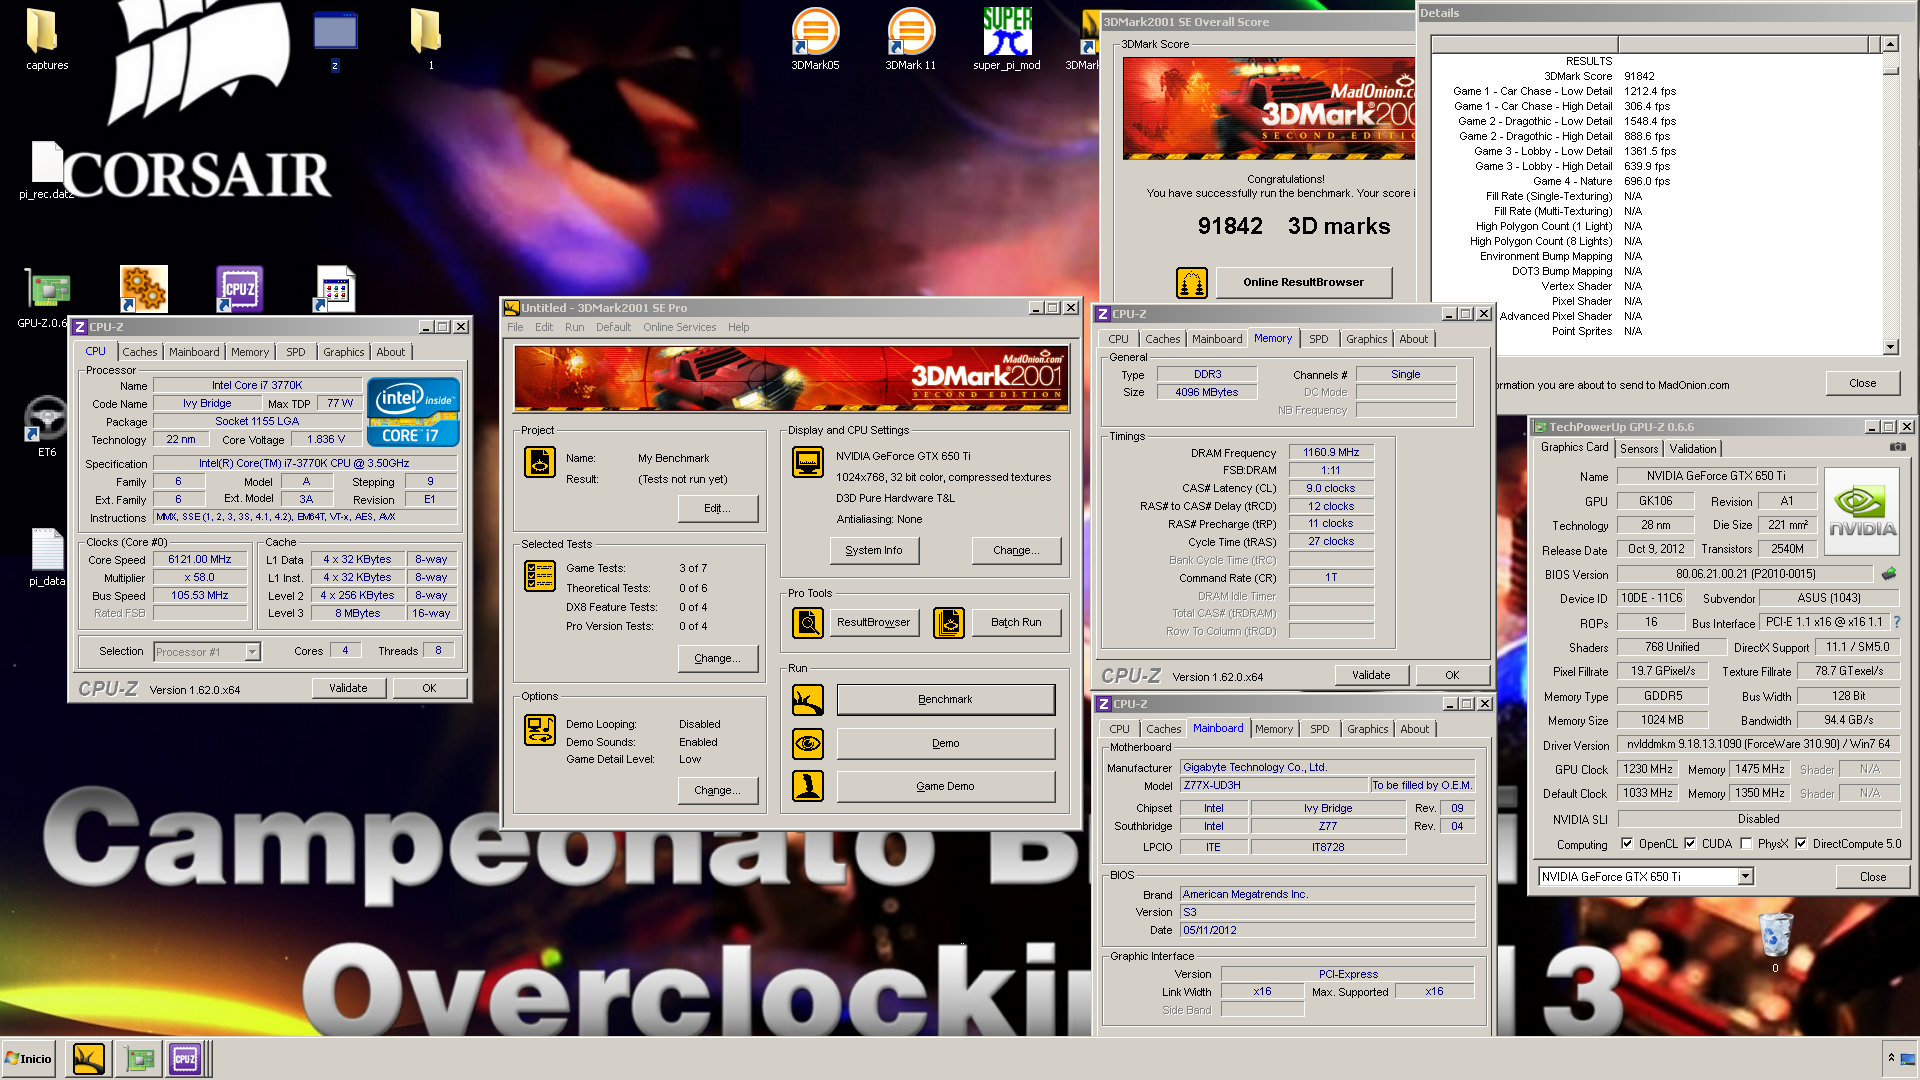Image resolution: width=1920 pixels, height=1080 pixels.
Task: Expand the system tray hidden icons arrow
Action: point(1891,1057)
